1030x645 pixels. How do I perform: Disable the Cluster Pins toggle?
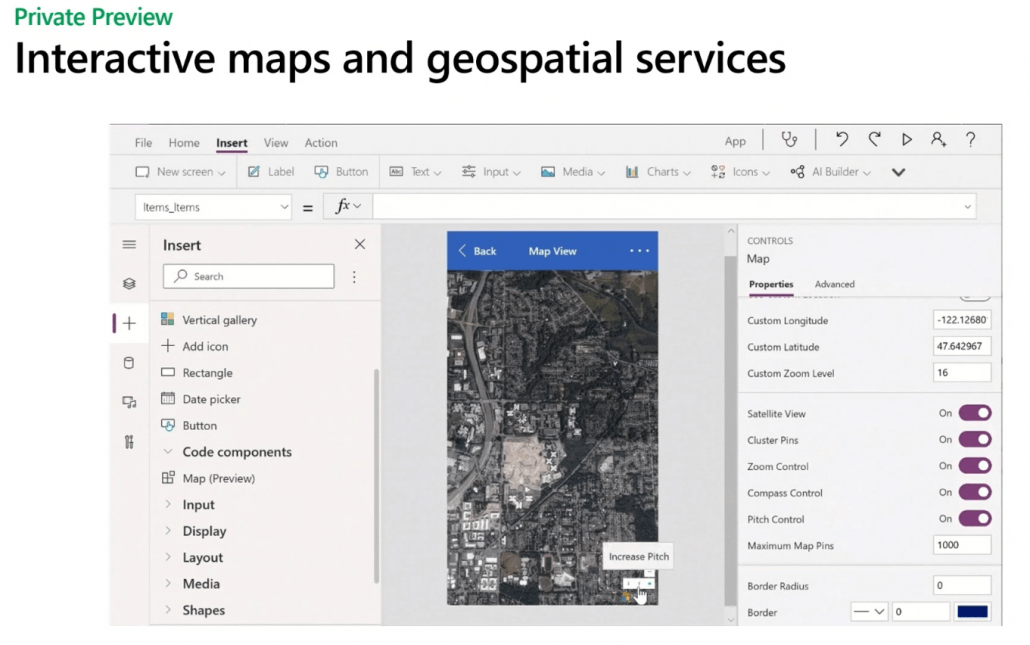[974, 440]
